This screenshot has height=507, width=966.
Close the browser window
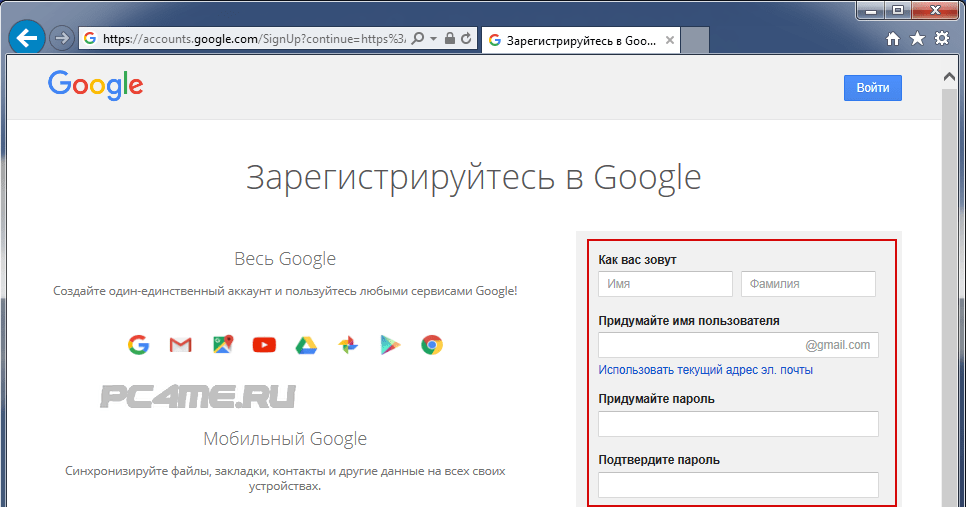click(935, 10)
